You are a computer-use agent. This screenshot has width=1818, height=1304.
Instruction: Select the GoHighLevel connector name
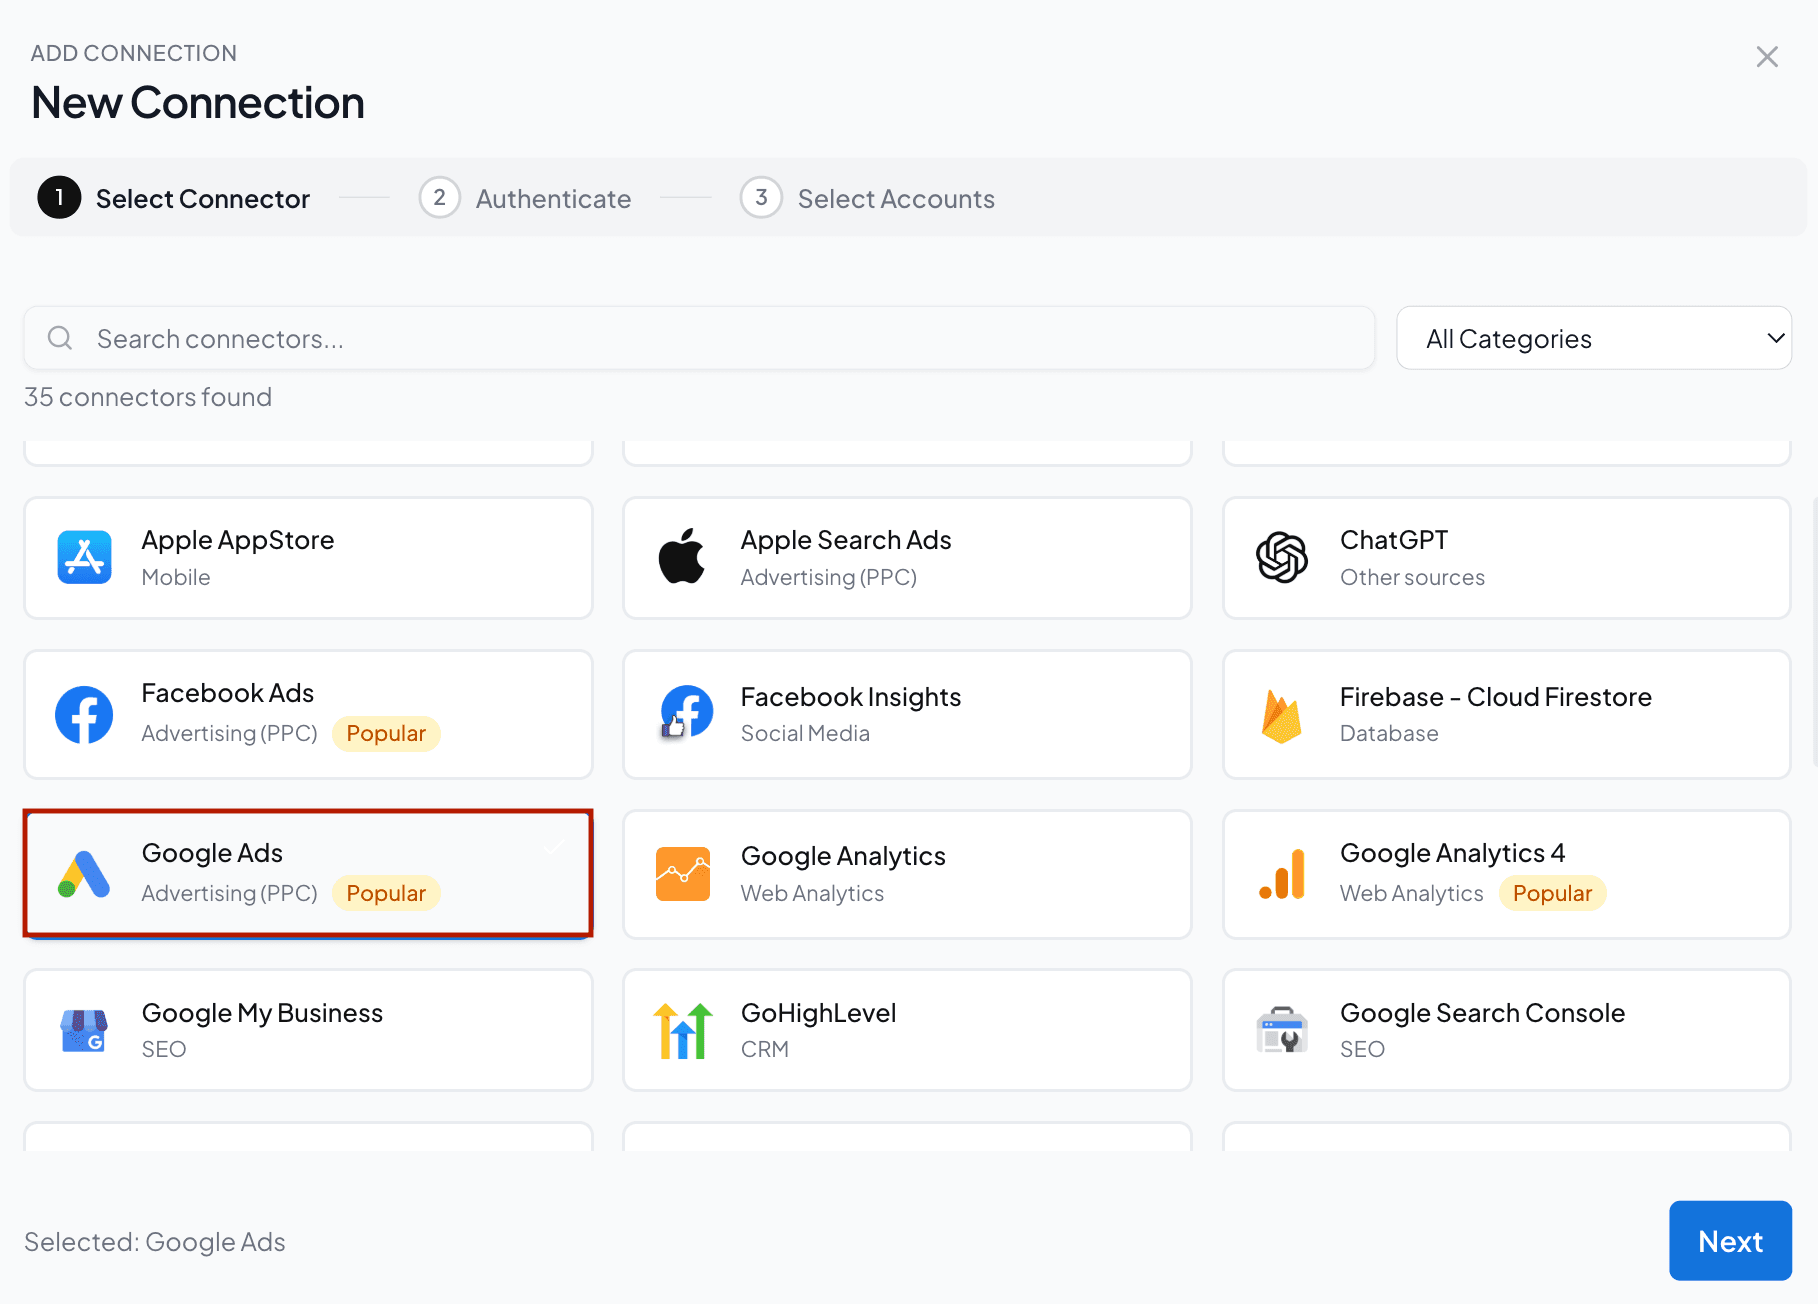click(818, 1013)
